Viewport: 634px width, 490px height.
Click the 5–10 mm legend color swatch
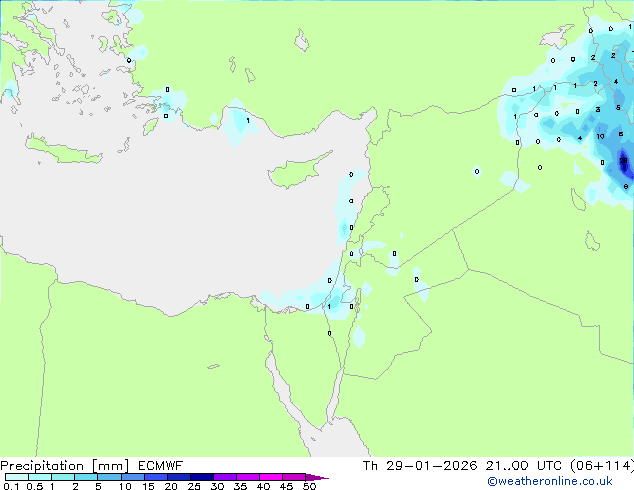tap(109, 477)
